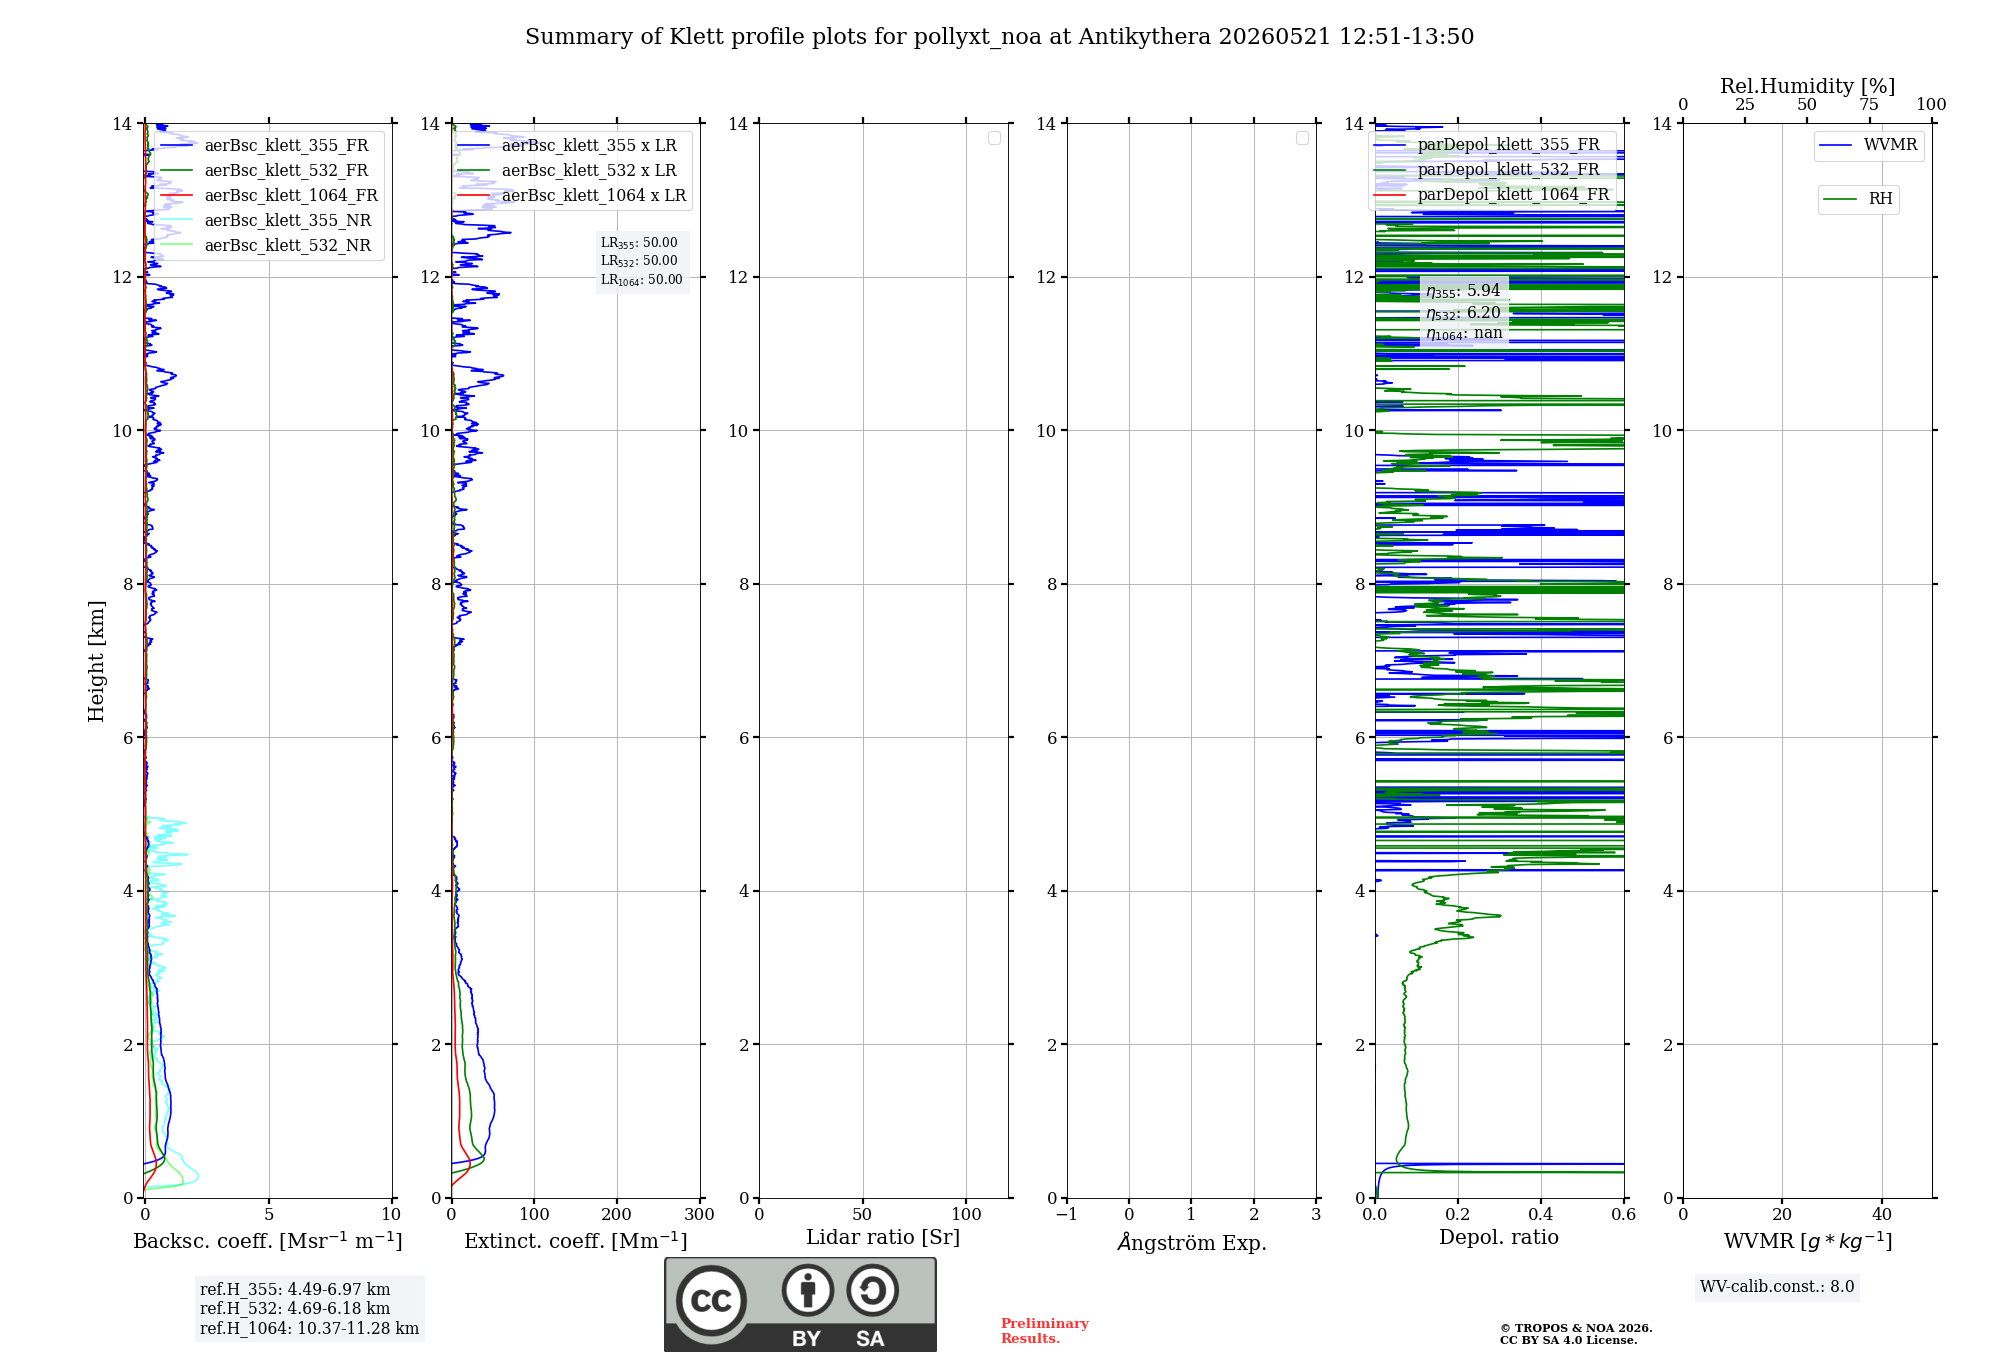Click the Rel.Humidity [%] top axis label
This screenshot has height=1360, width=2000.
tap(1808, 86)
